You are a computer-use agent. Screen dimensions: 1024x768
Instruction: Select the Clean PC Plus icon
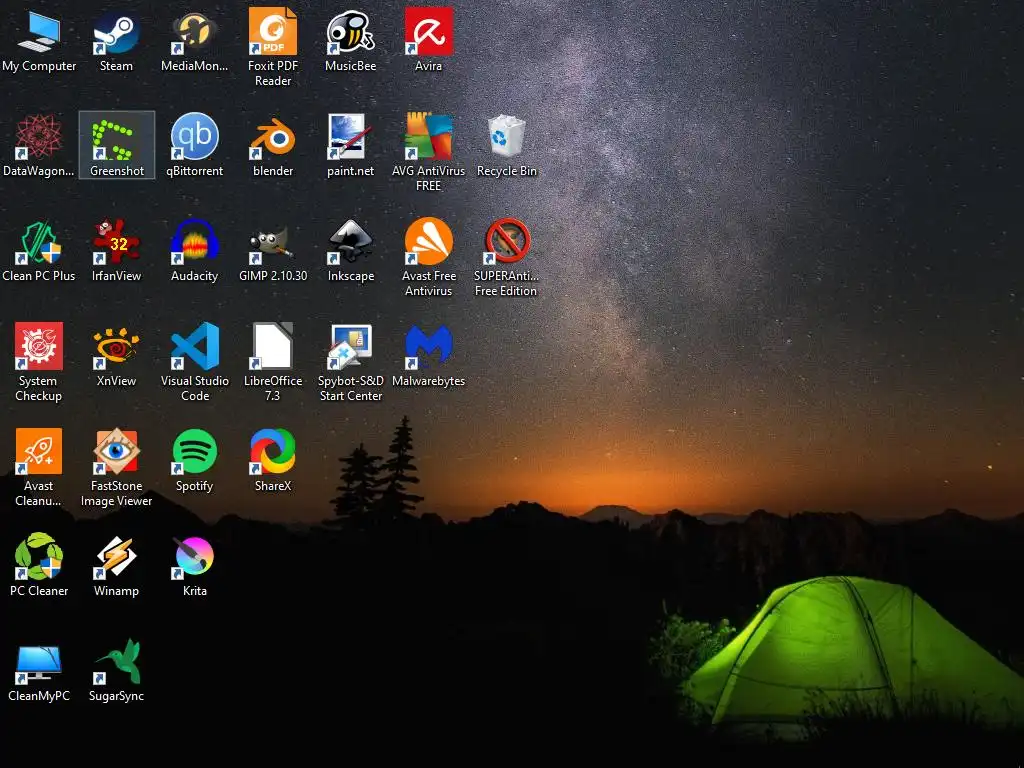coord(39,242)
